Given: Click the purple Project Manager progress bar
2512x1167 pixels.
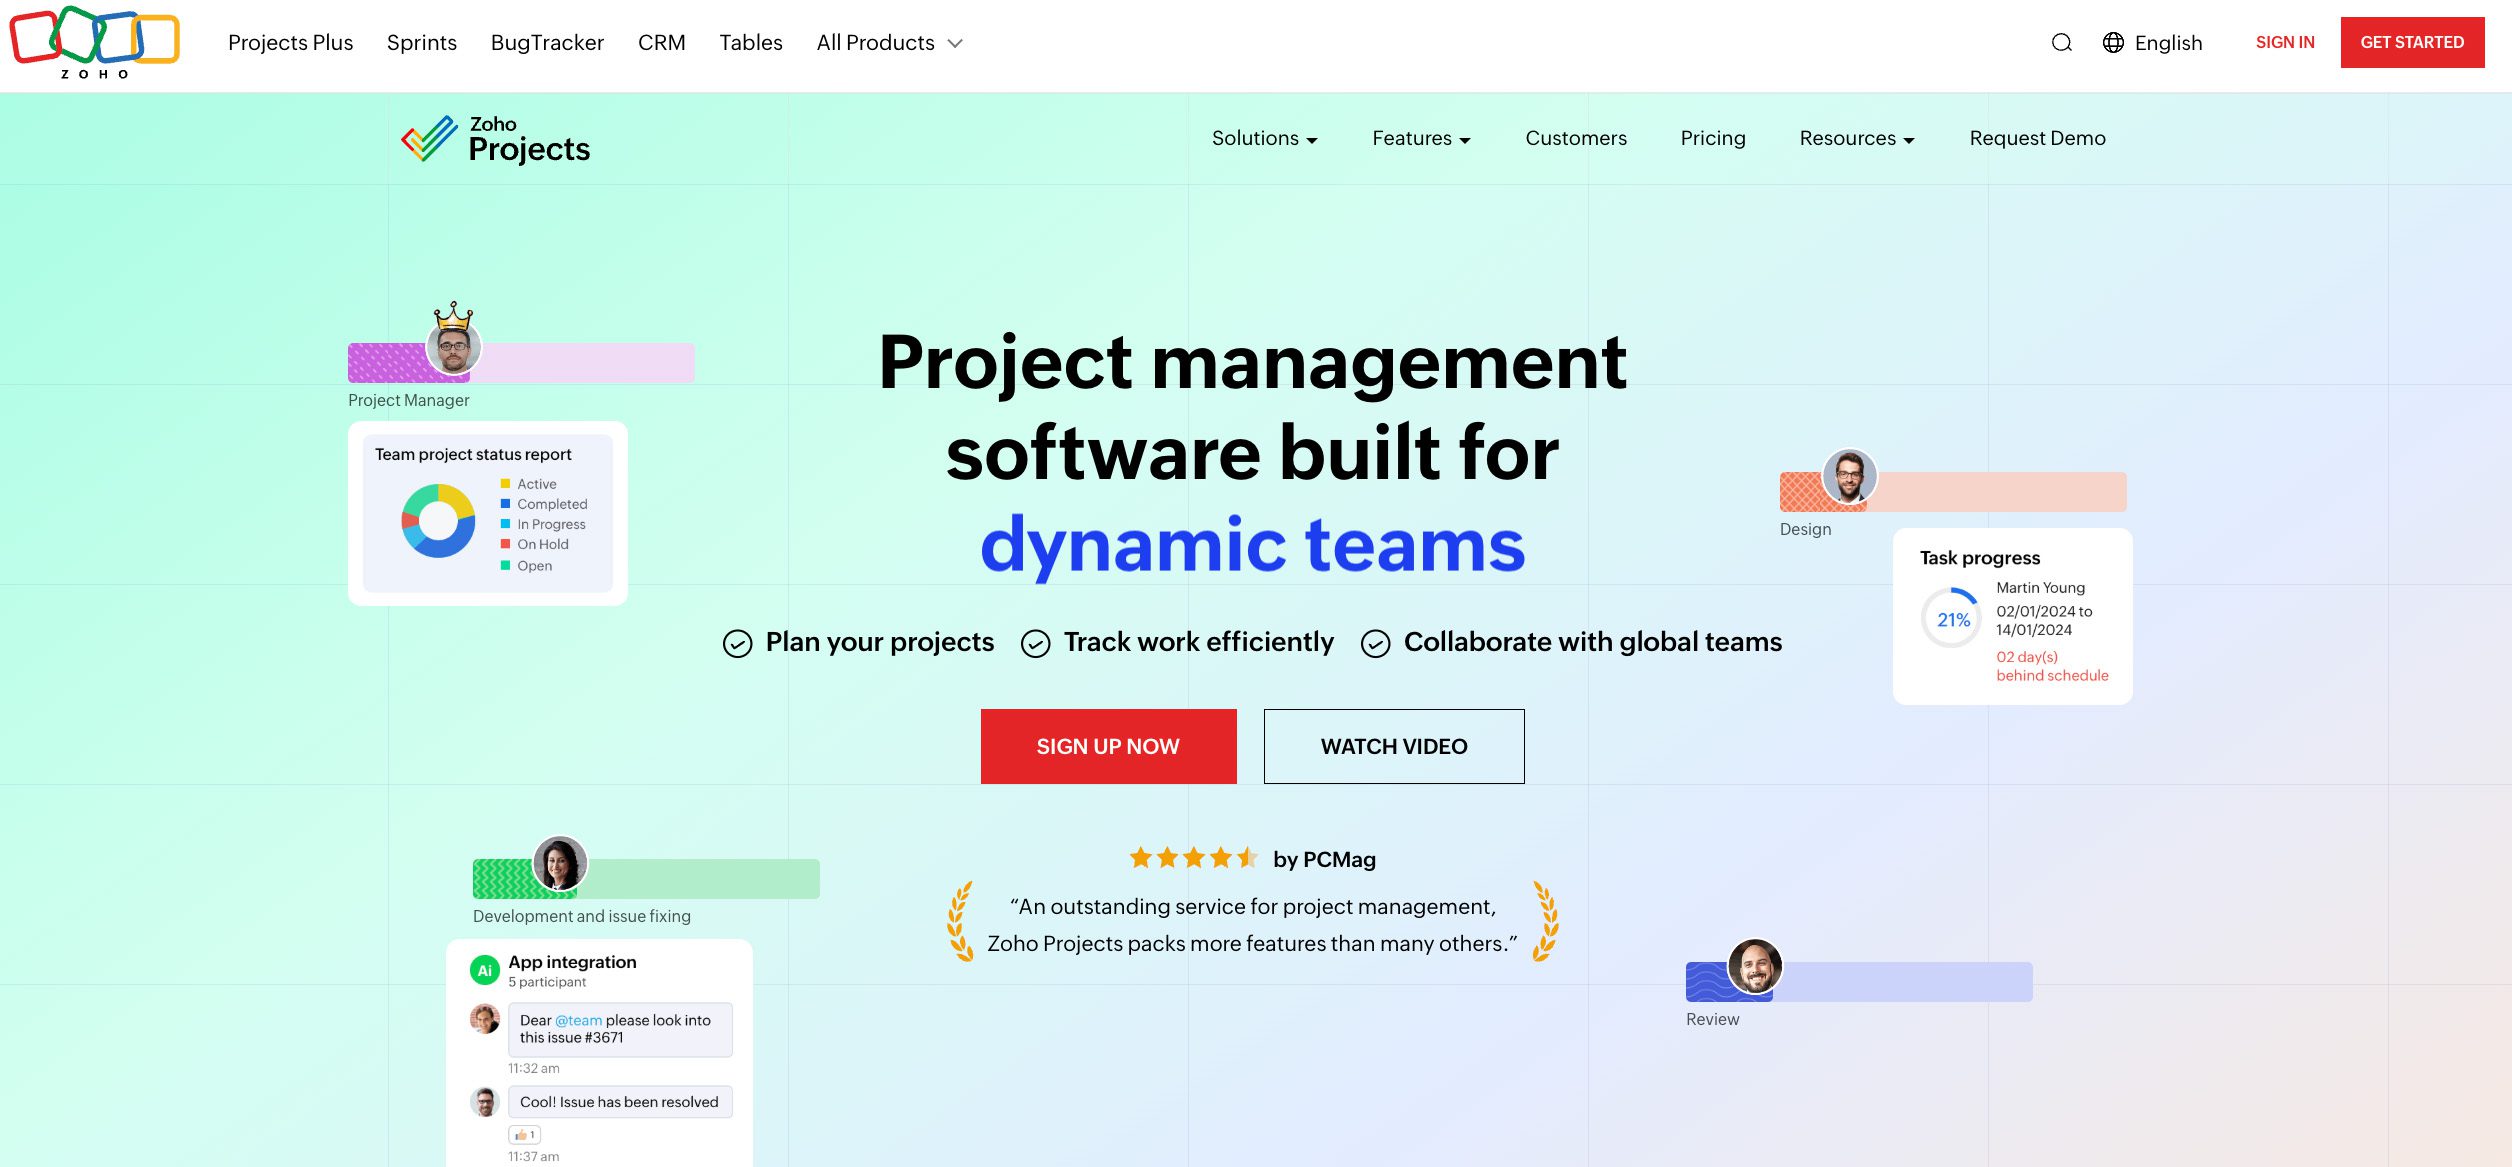Looking at the screenshot, I should coord(521,363).
